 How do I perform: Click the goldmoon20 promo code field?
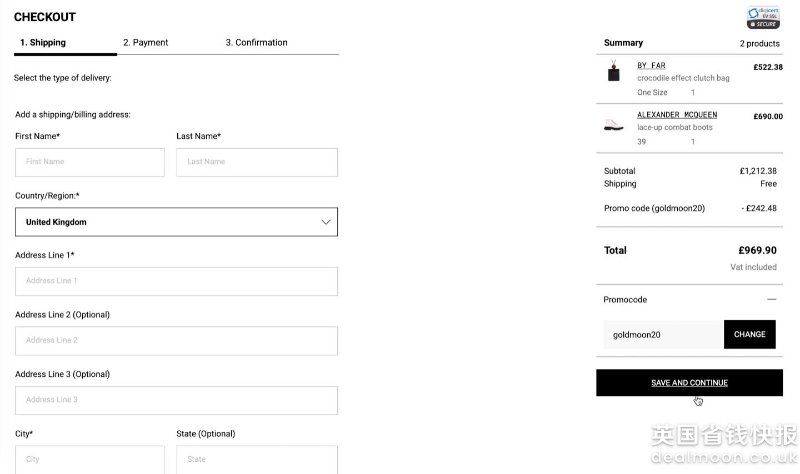pos(663,334)
